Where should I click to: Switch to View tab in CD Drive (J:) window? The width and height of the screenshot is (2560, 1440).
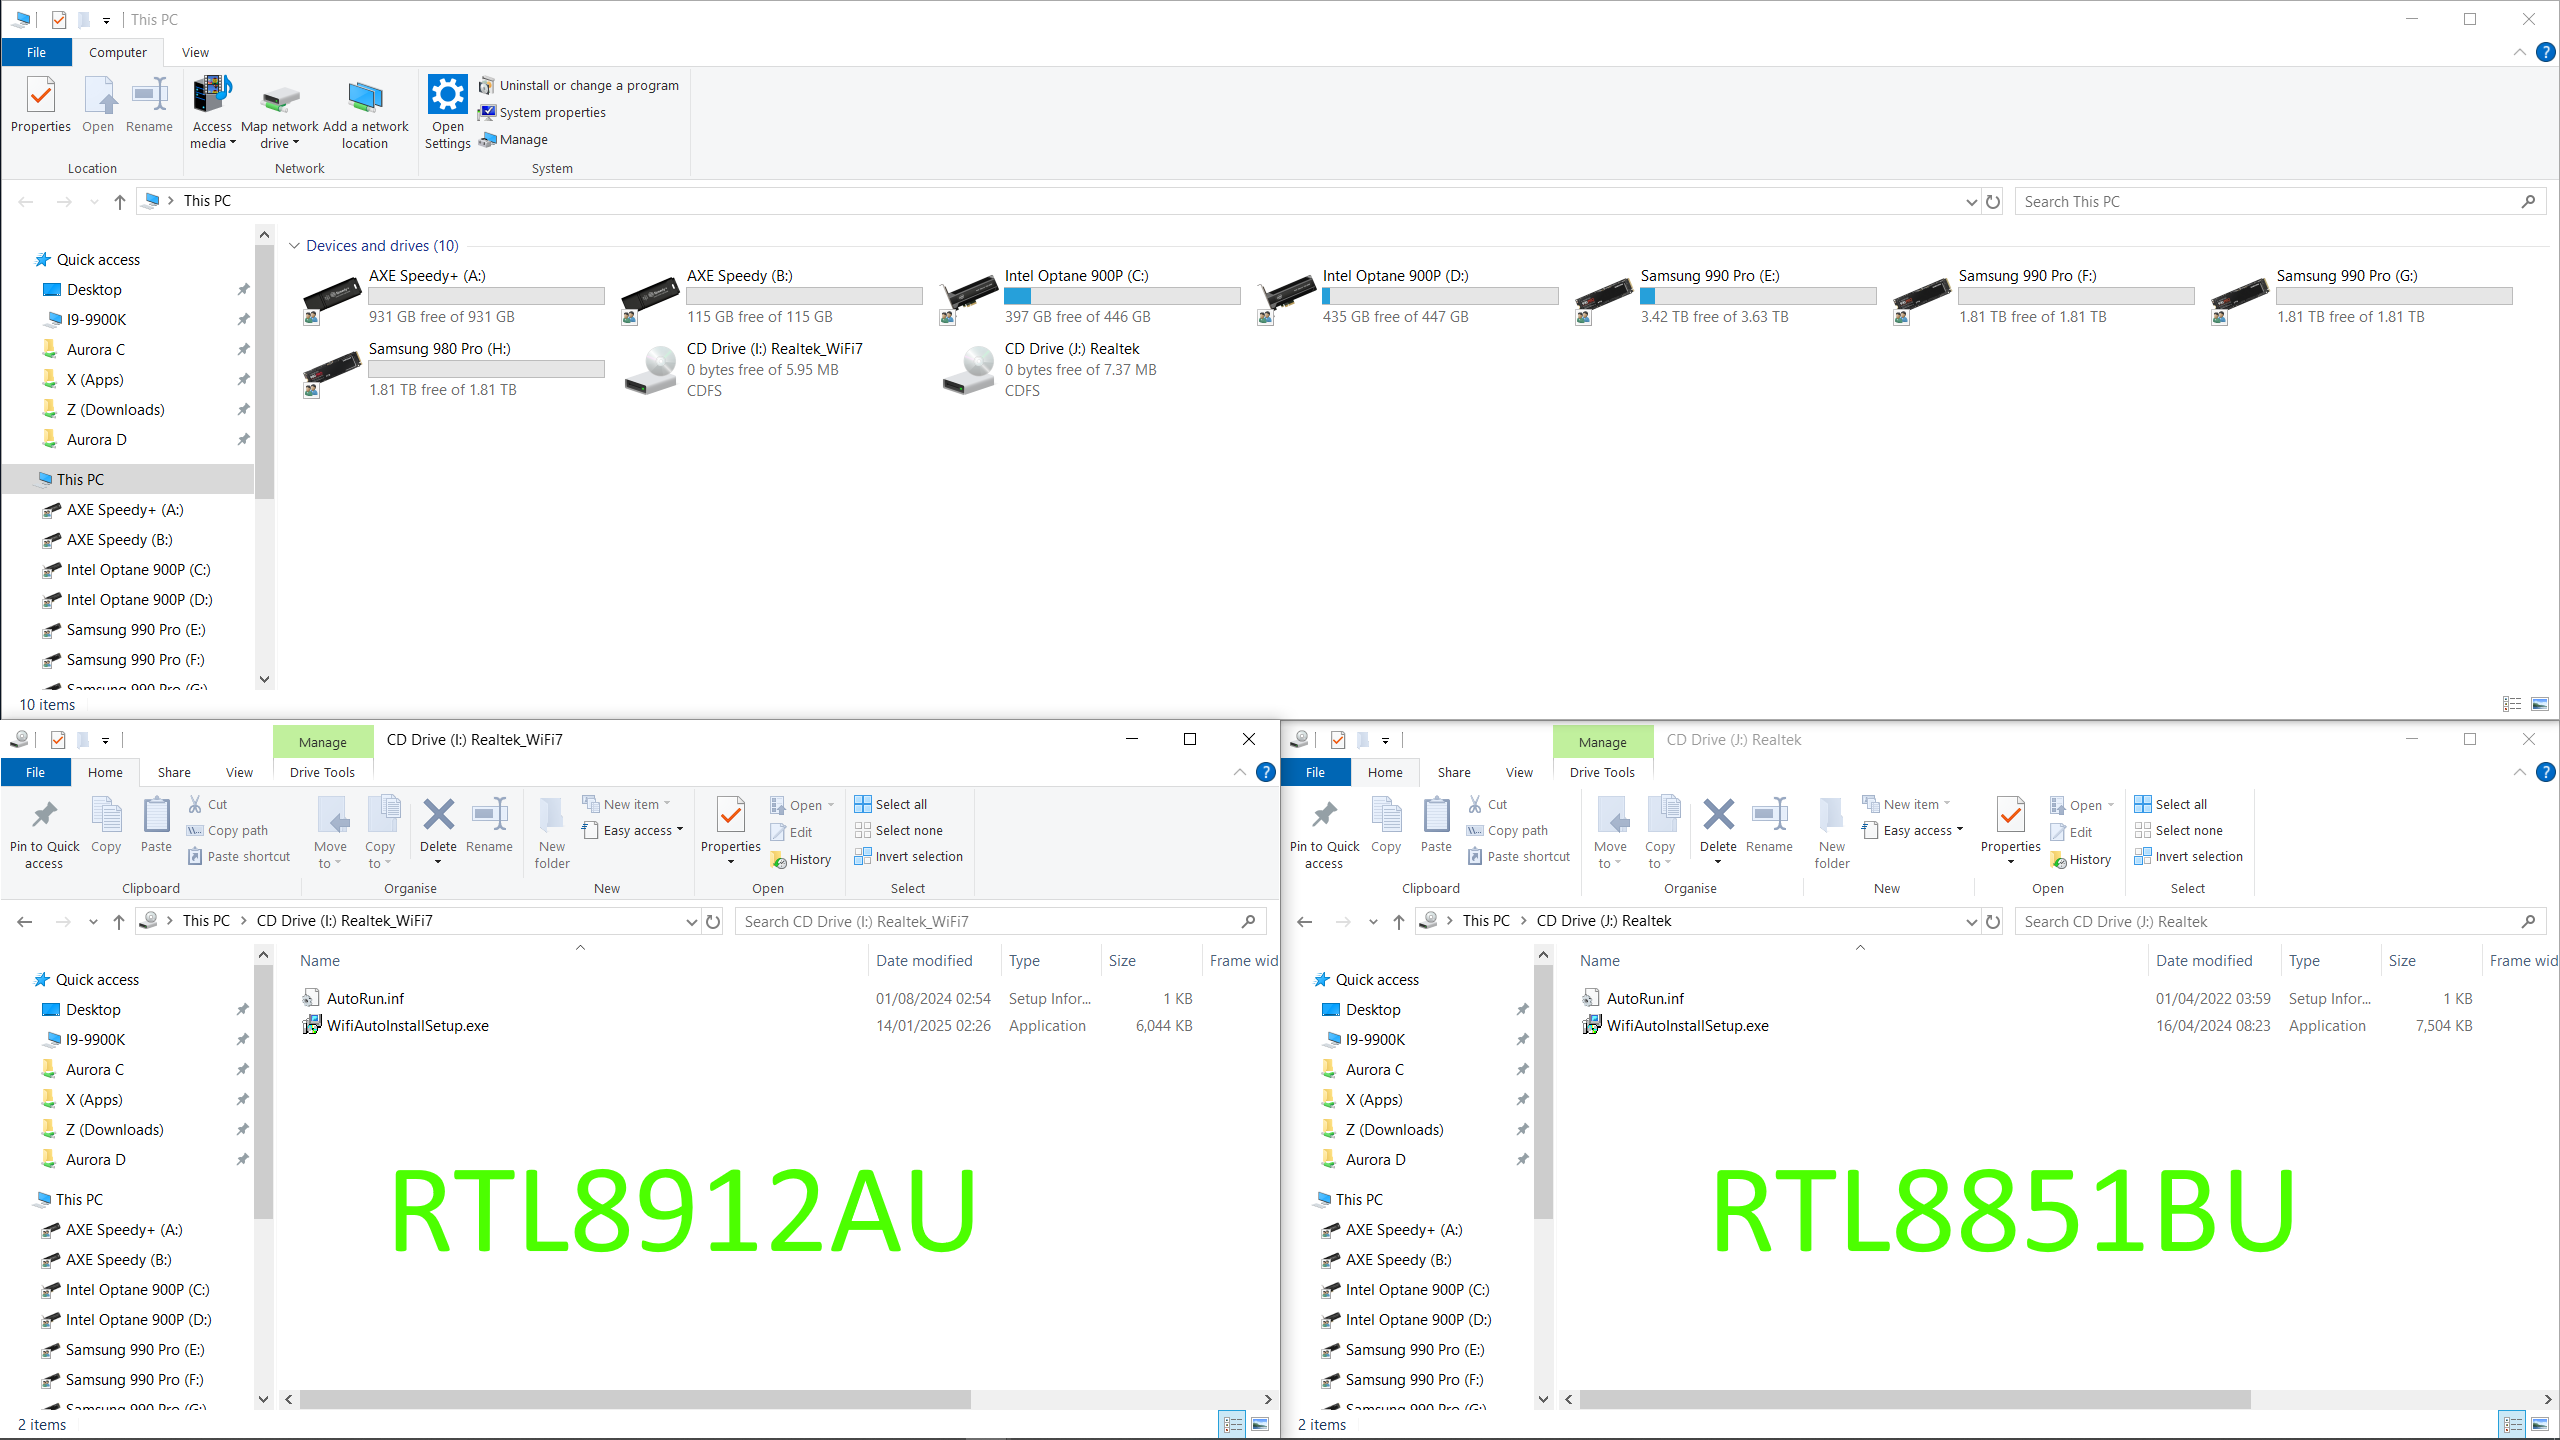[x=1519, y=772]
